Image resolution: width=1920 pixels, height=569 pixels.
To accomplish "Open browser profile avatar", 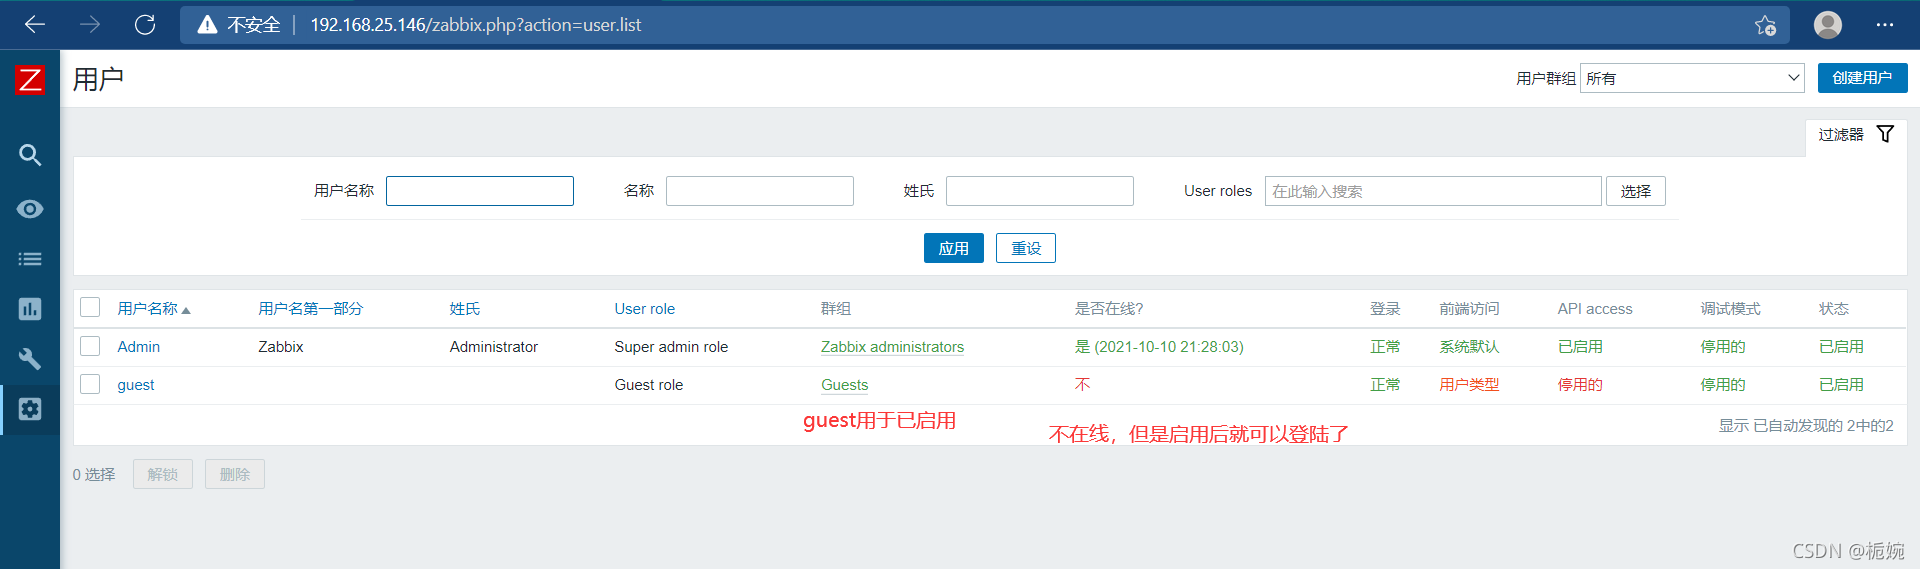I will tap(1828, 24).
